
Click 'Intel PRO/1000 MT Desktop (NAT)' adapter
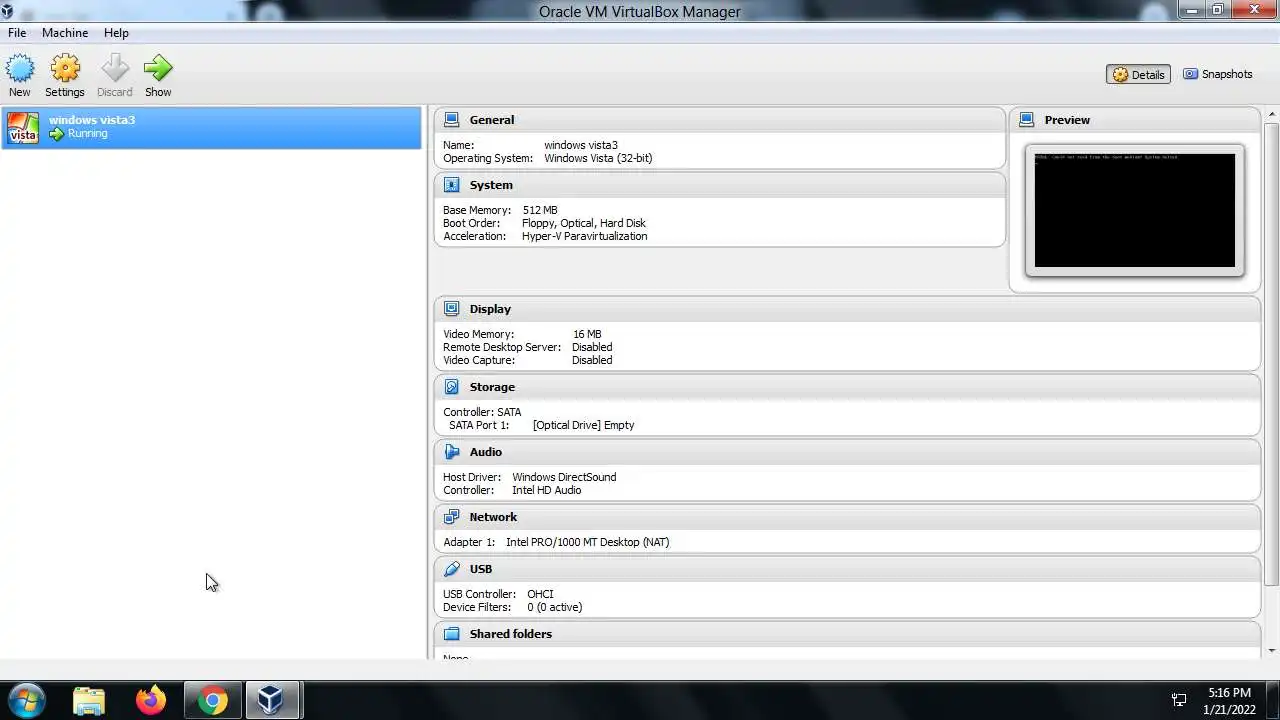pos(587,542)
